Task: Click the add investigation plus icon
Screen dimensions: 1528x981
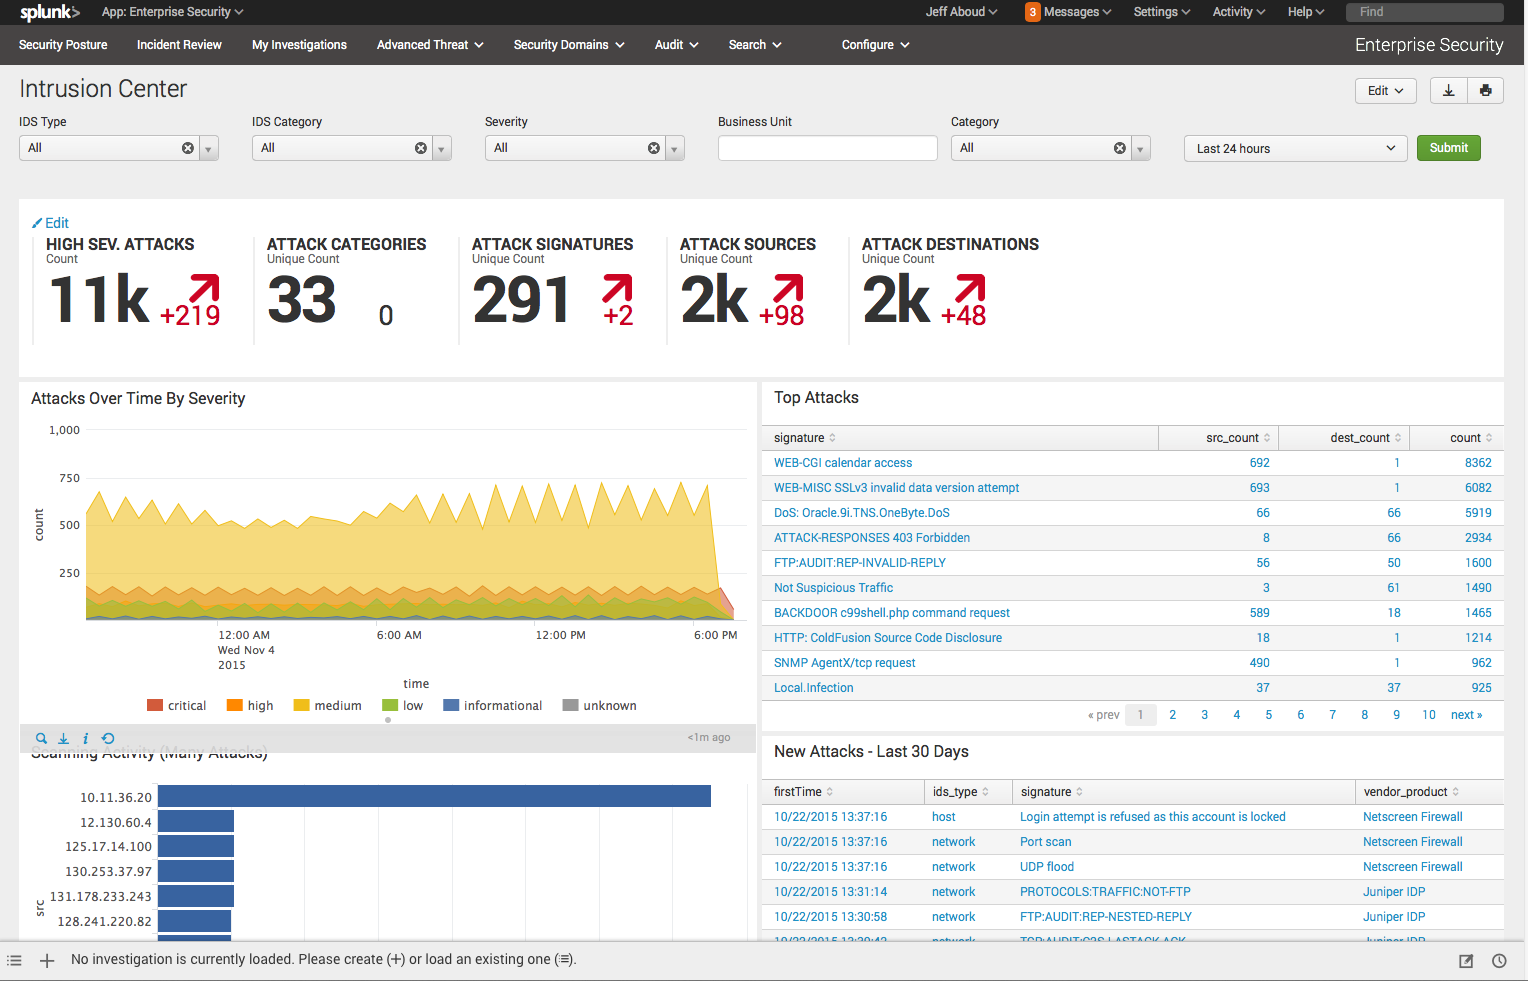Action: [47, 960]
